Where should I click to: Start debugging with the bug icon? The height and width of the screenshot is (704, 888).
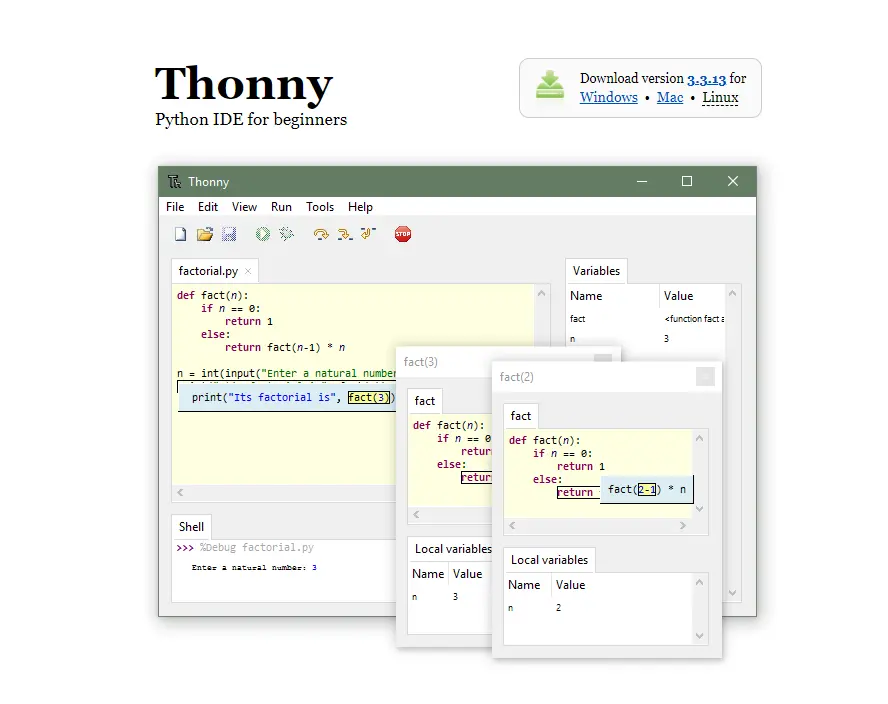pyautogui.click(x=287, y=234)
